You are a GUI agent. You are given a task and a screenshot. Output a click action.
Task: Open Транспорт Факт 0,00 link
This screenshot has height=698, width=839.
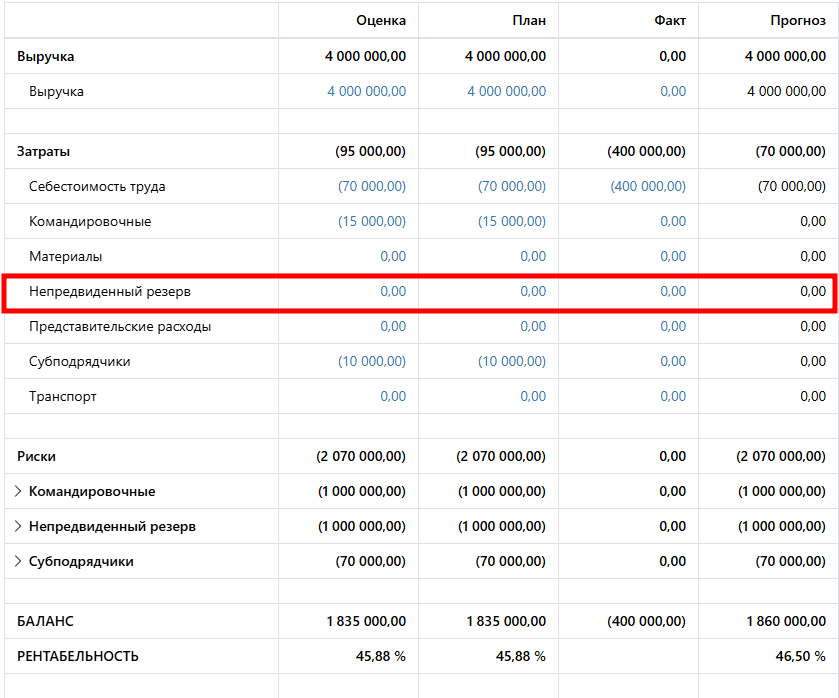[673, 396]
